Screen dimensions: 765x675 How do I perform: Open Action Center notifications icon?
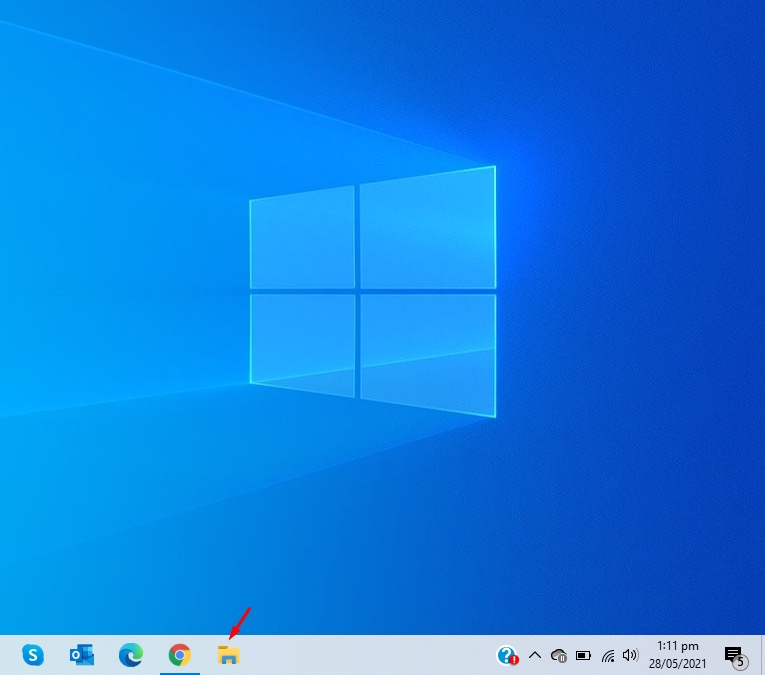pos(735,656)
